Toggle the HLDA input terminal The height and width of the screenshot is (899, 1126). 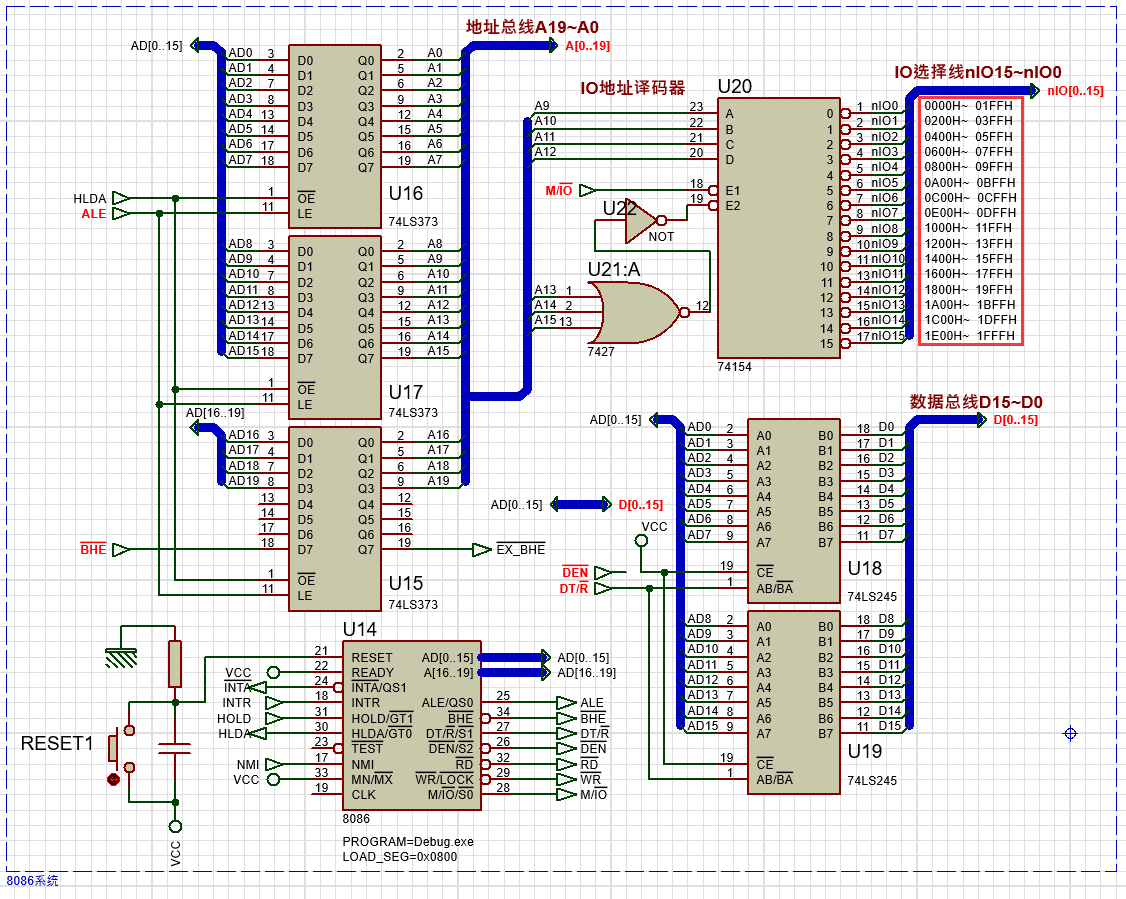tap(119, 199)
